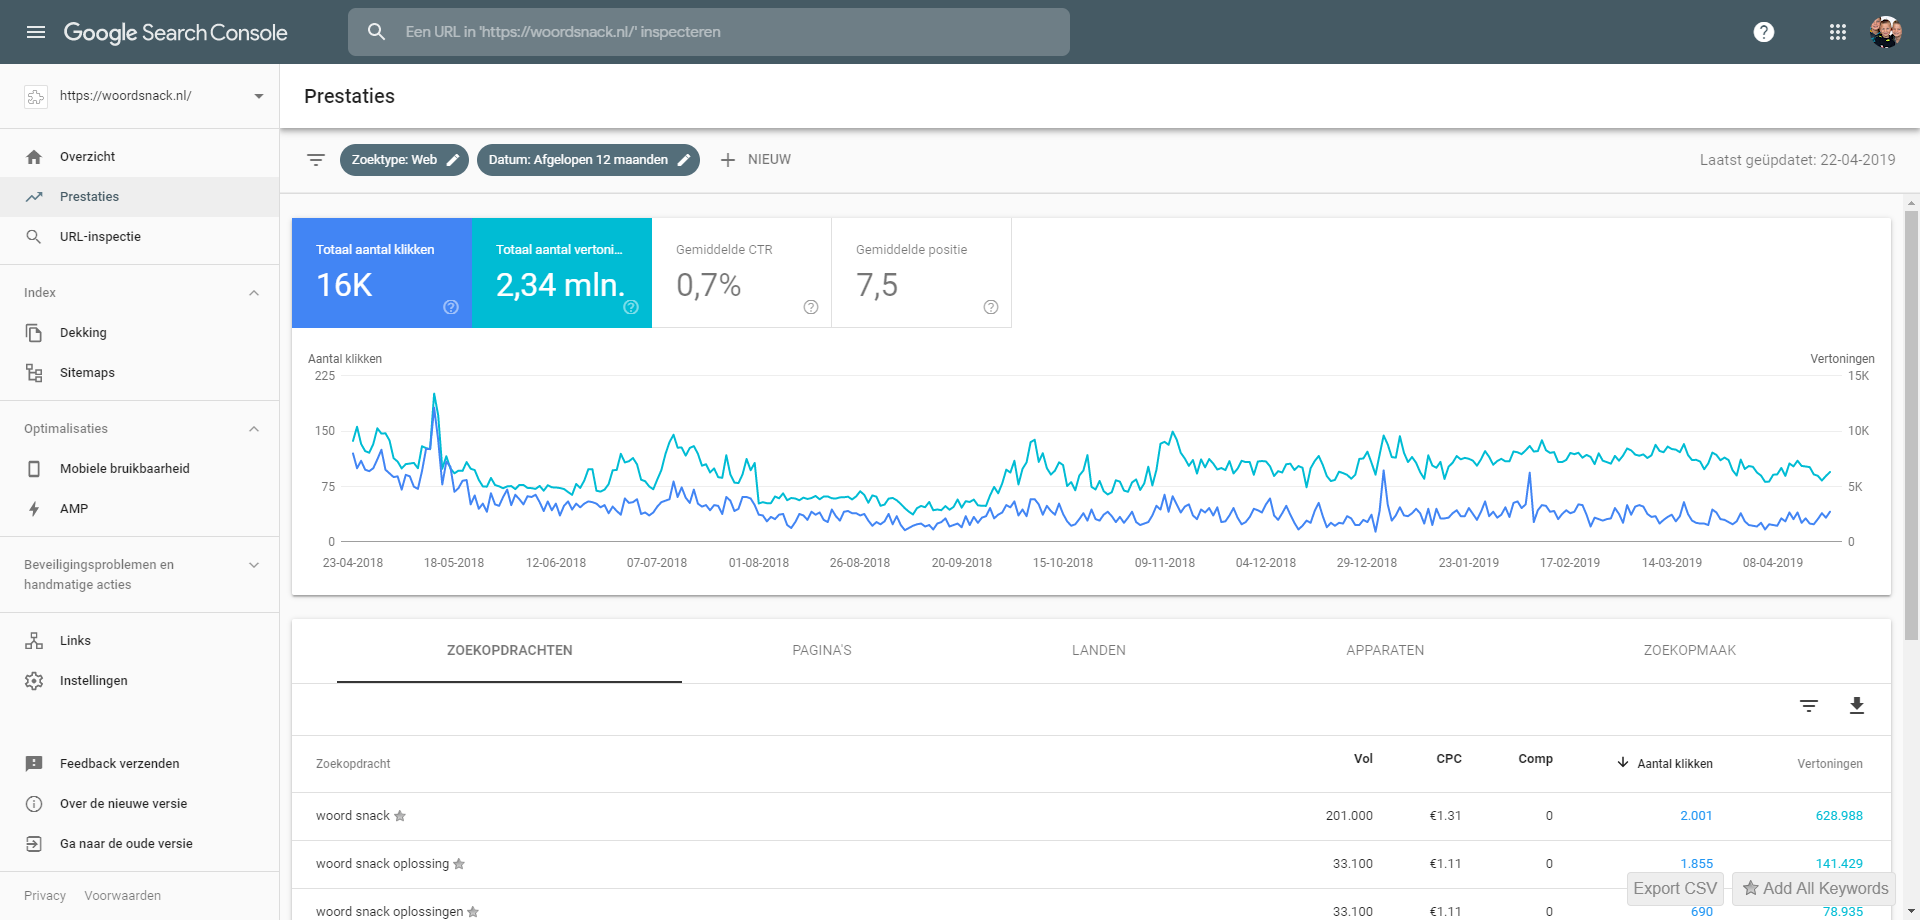Click the Google Search Console logo
The width and height of the screenshot is (1920, 920).
(176, 32)
